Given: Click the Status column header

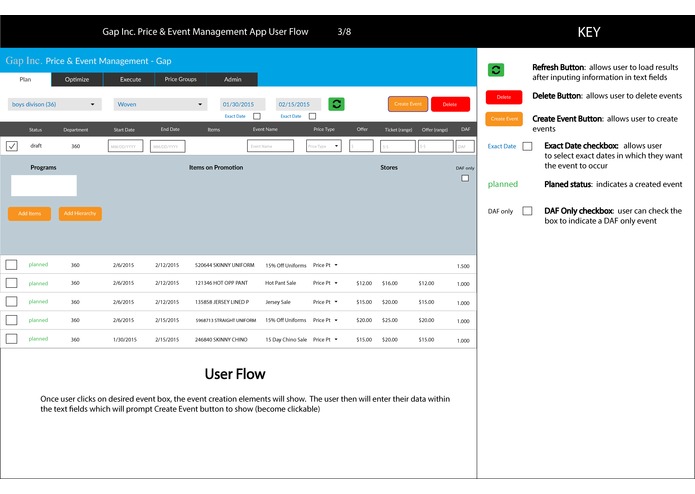Looking at the screenshot, I should click(x=35, y=130).
